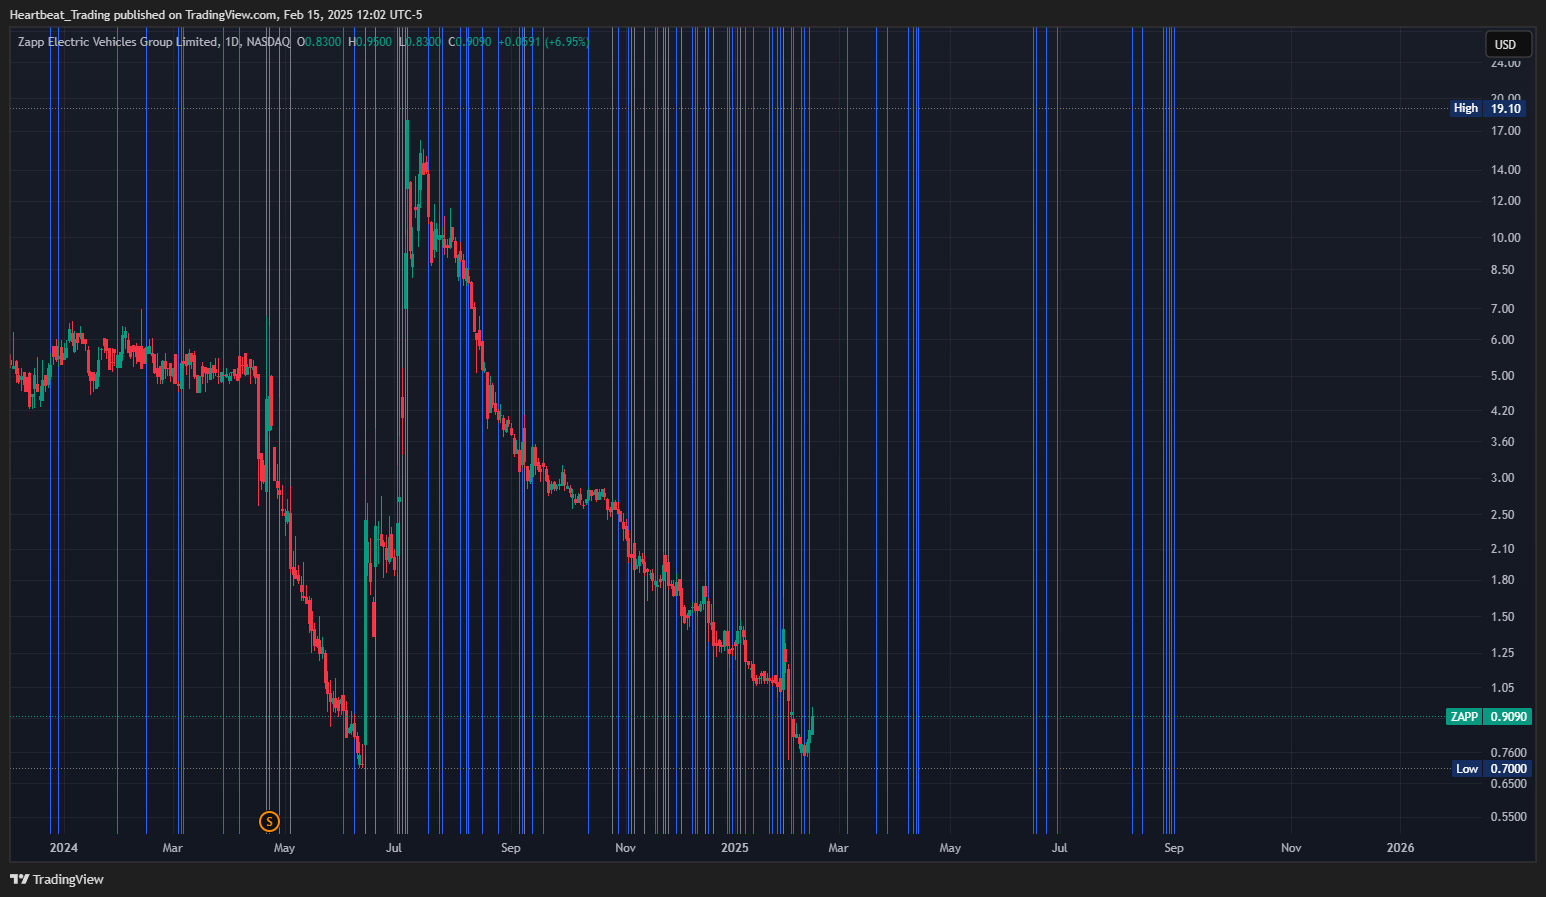Screen dimensions: 1546x897
Task: Click the 12.00 price scale label
Action: tap(1505, 201)
